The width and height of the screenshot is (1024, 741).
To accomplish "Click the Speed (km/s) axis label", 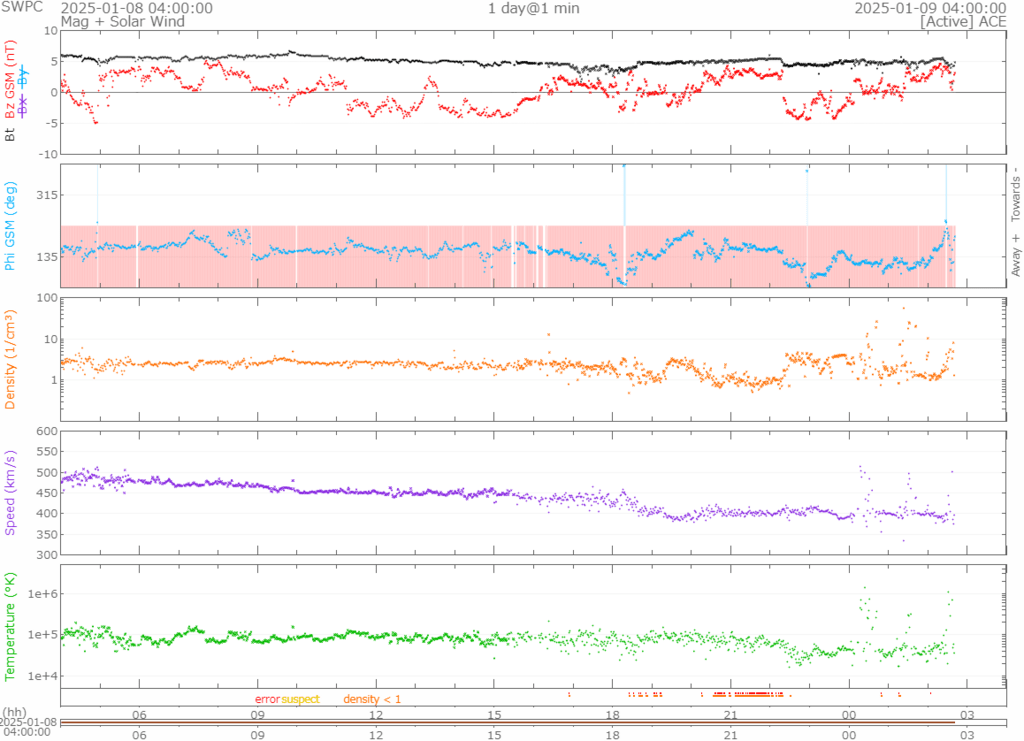I will pos(10,493).
